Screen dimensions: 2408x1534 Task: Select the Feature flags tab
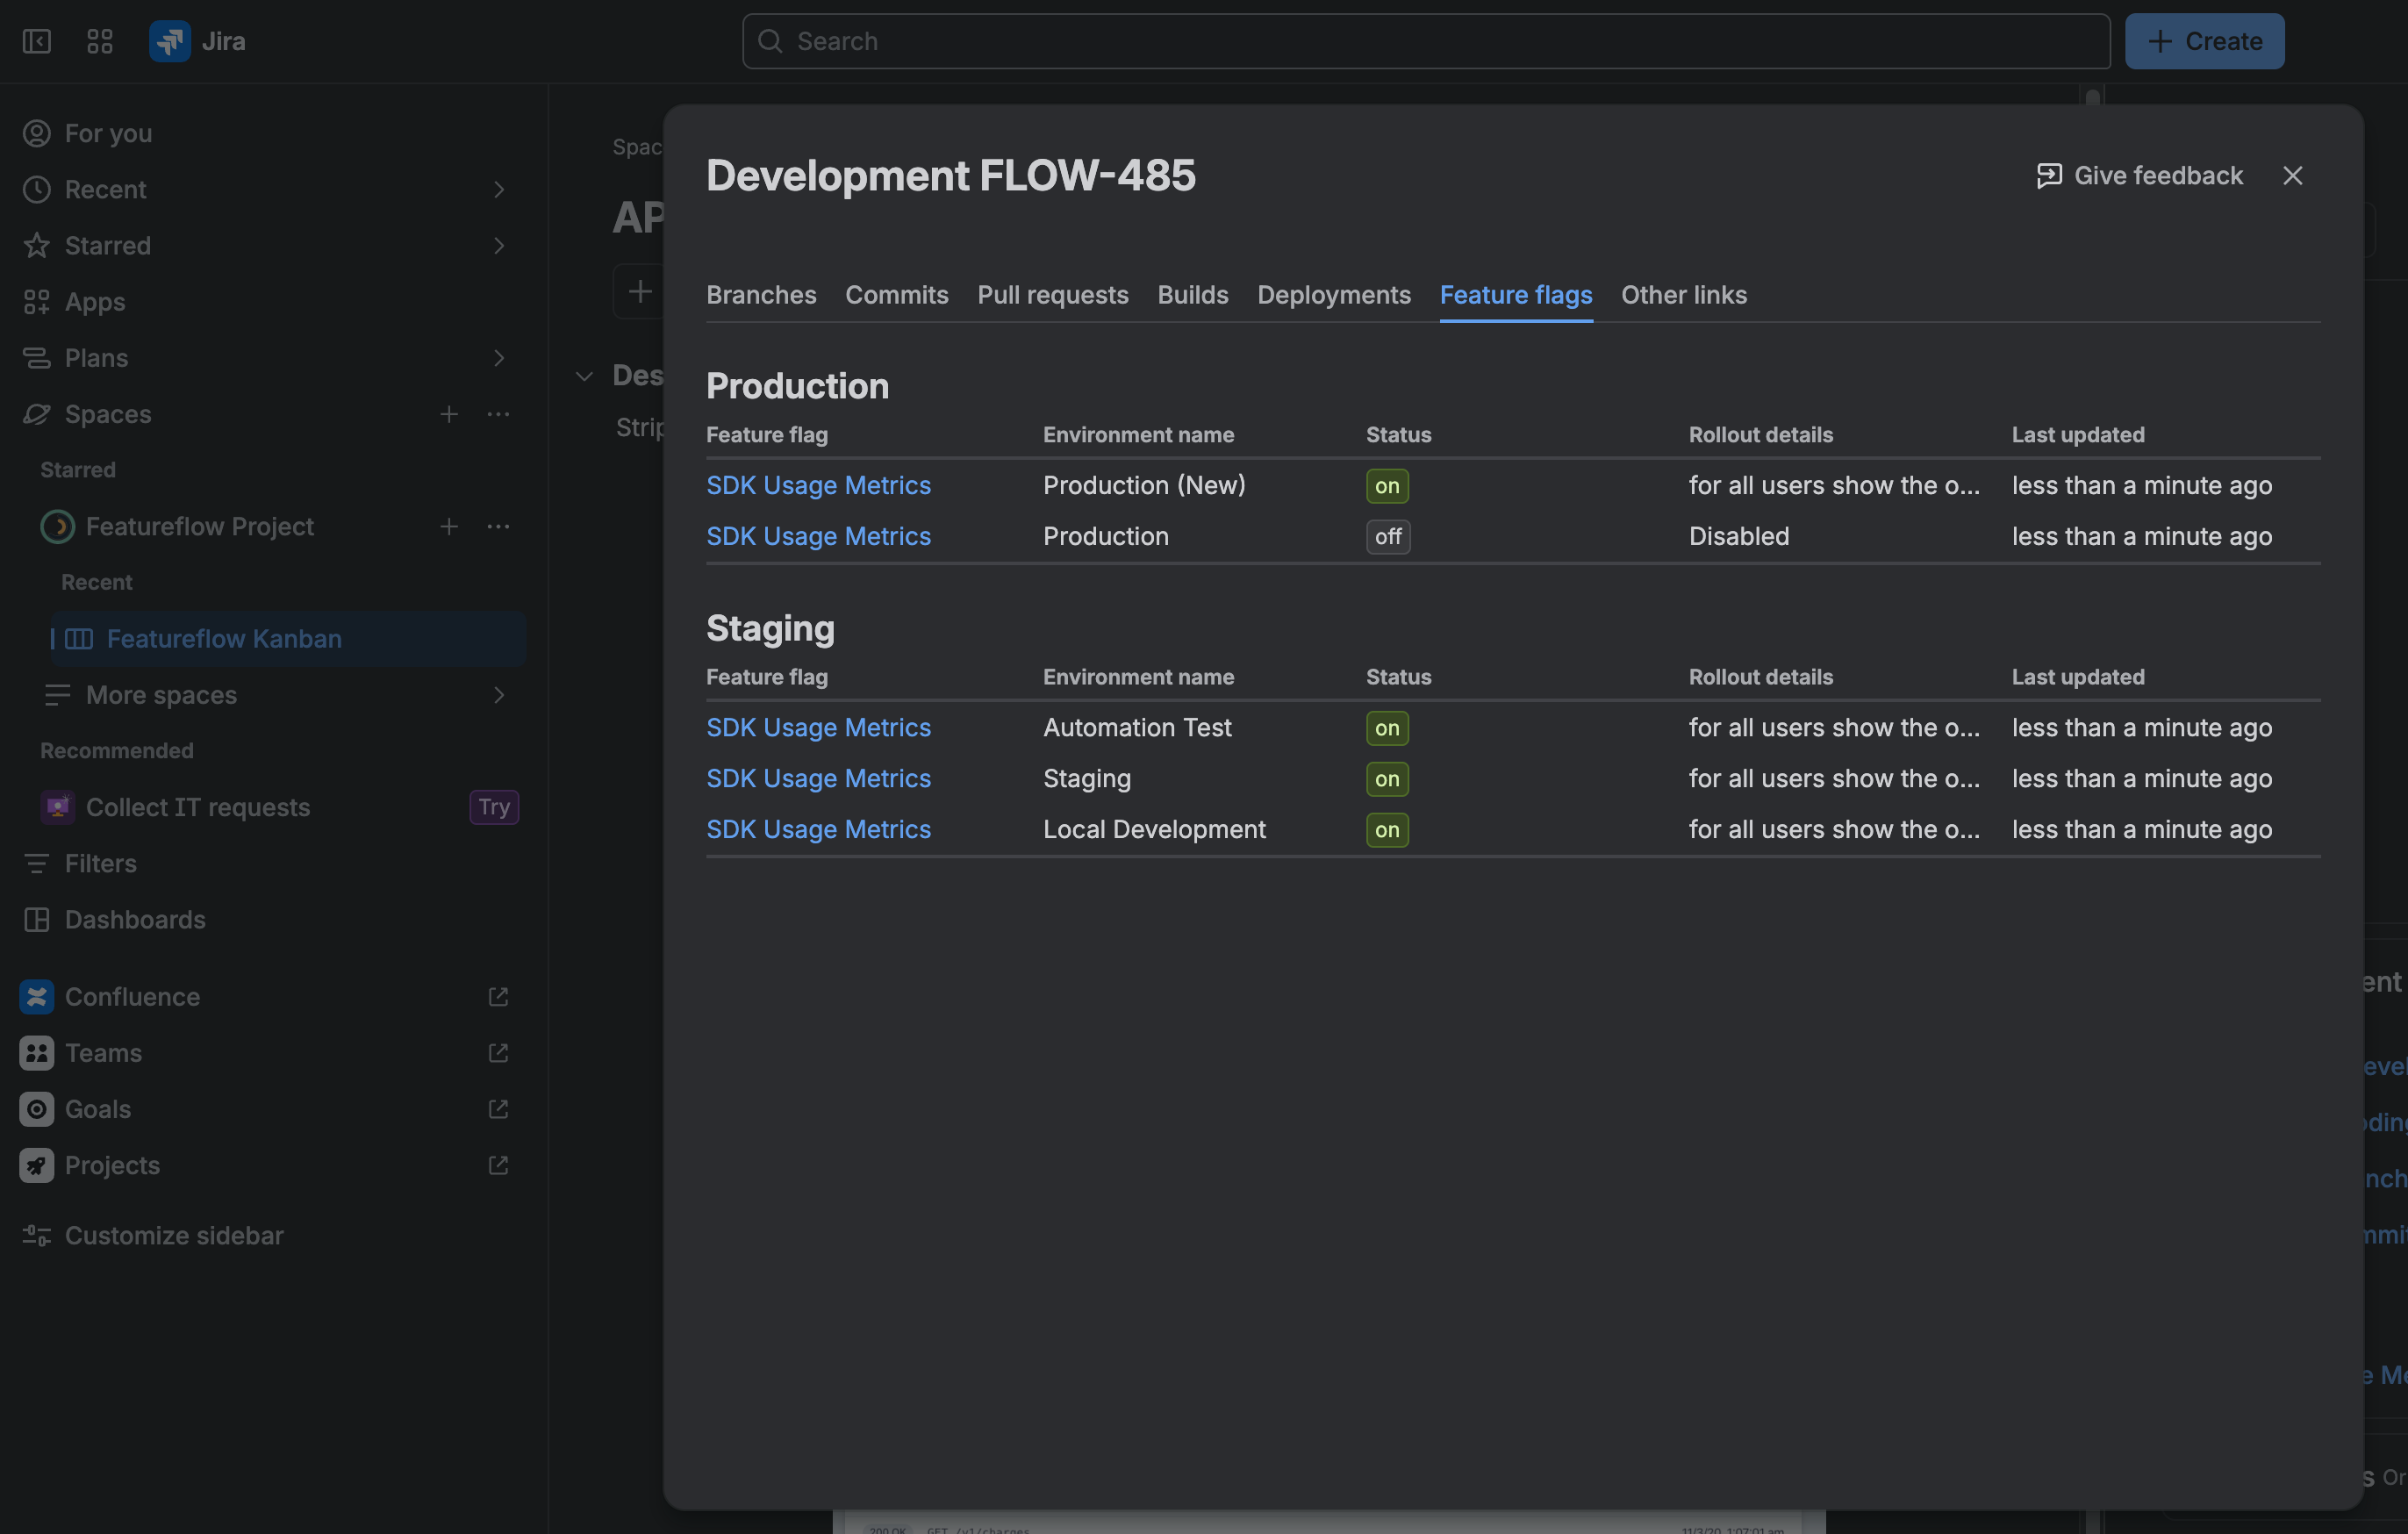pyautogui.click(x=1516, y=294)
